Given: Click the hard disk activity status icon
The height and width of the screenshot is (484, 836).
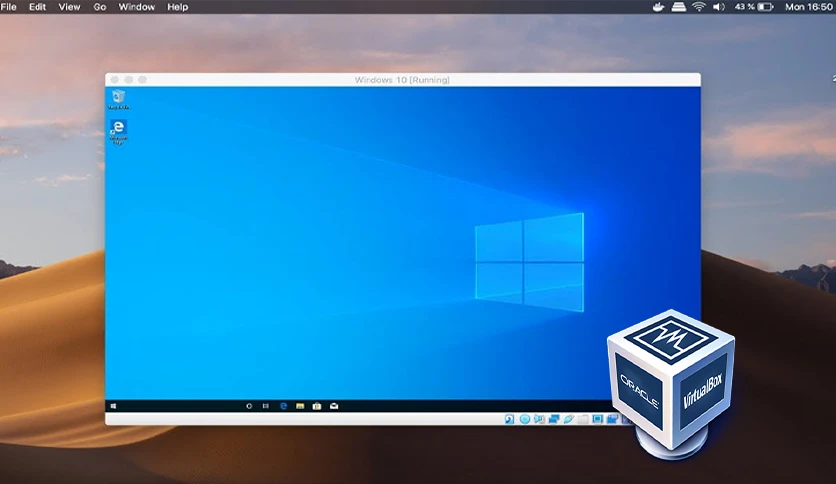Looking at the screenshot, I should (510, 420).
